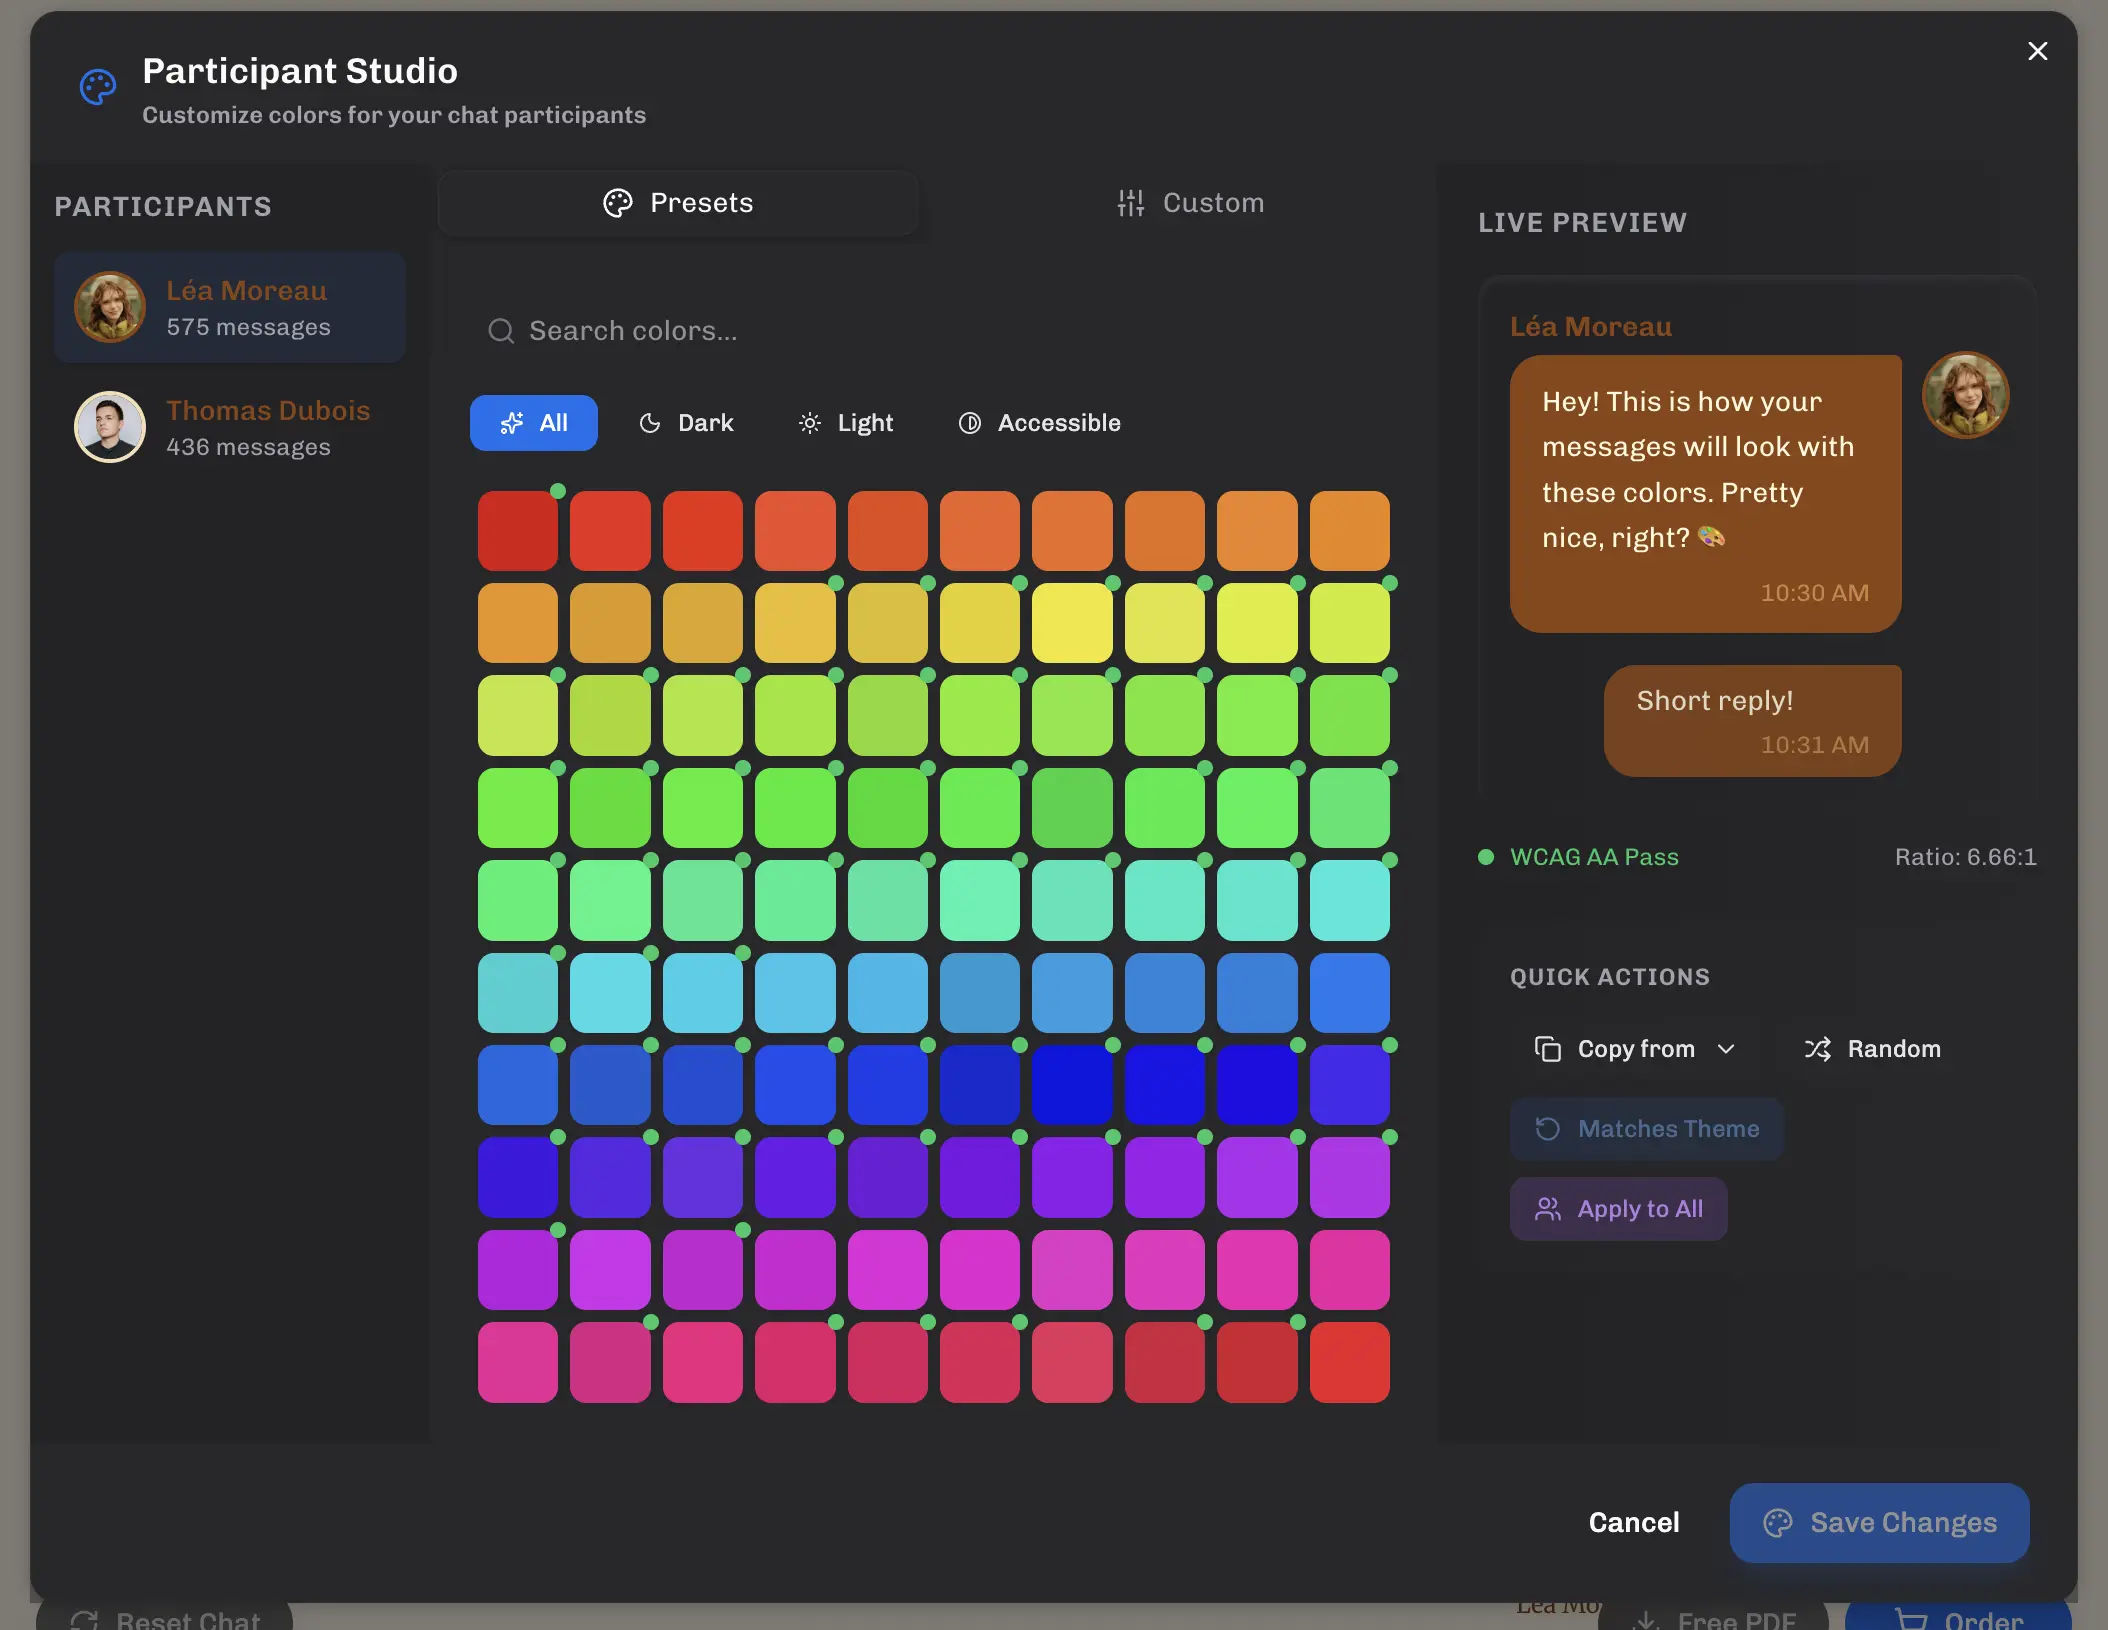Click the people icon on Apply to All
Viewport: 2108px width, 1630px height.
(x=1548, y=1209)
